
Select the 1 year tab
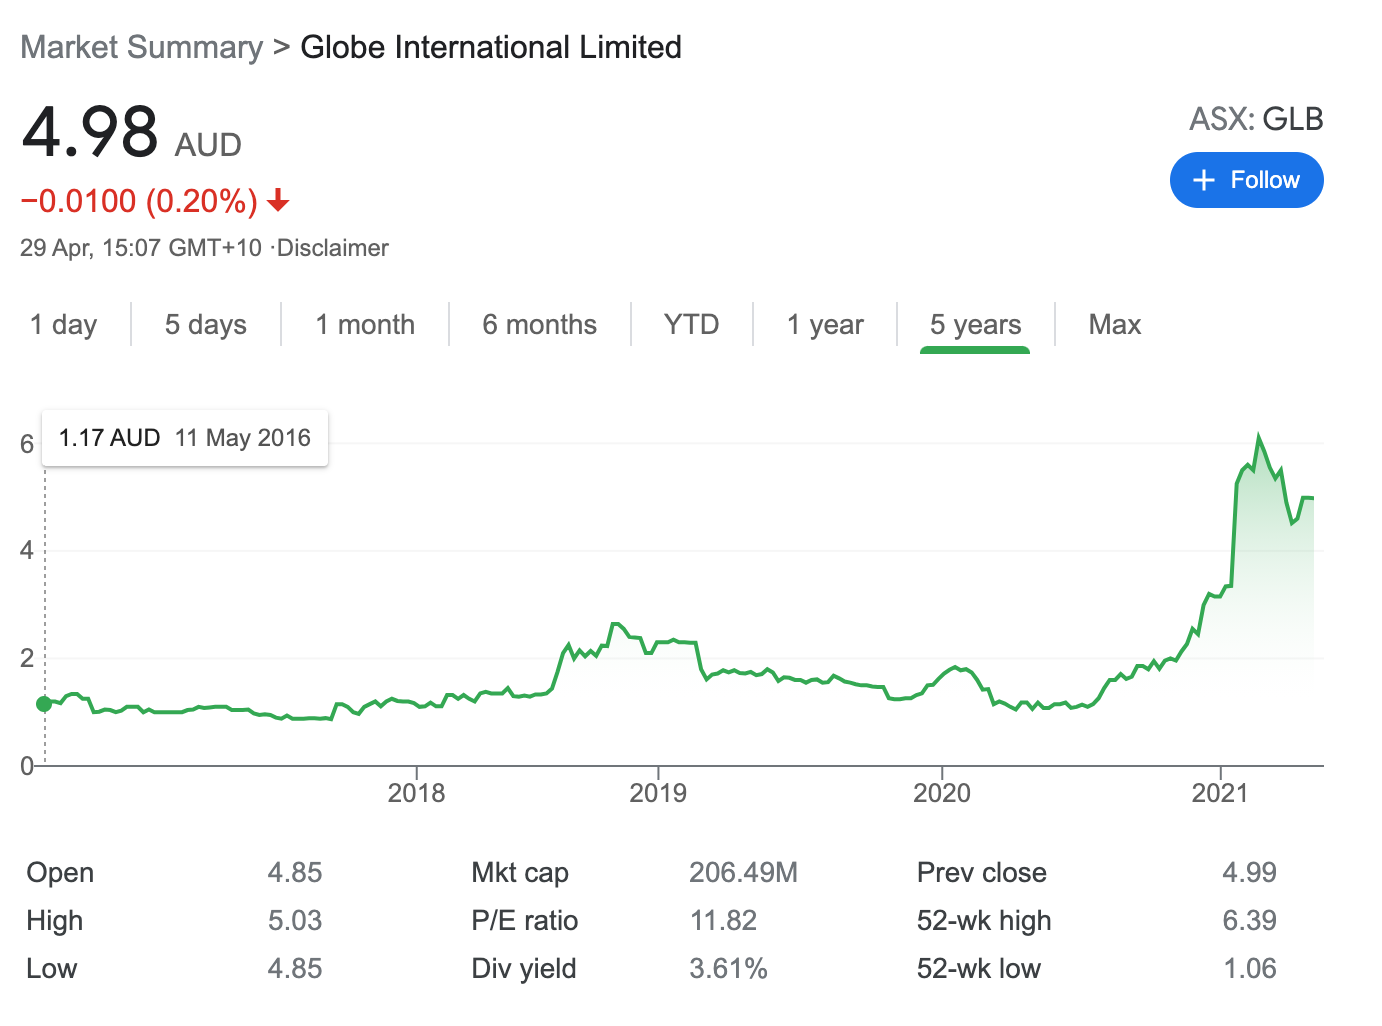[x=825, y=325]
